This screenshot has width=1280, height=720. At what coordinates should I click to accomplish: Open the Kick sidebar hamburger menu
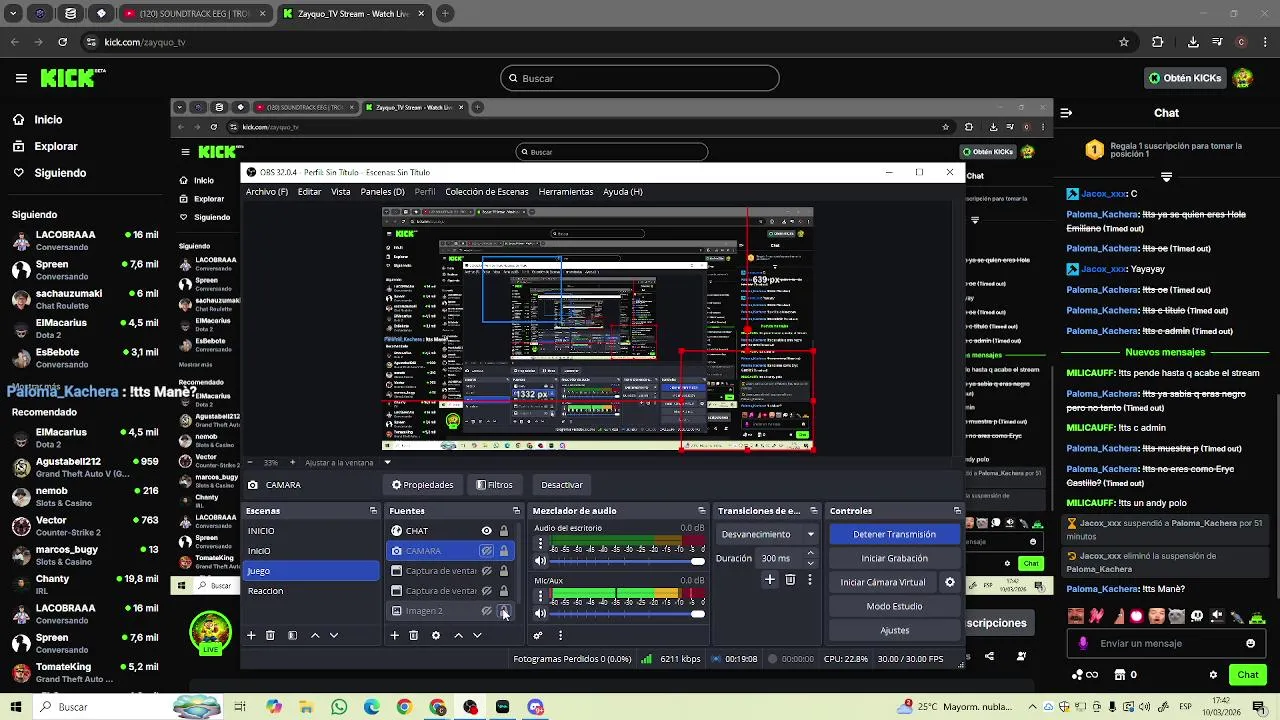click(21, 78)
